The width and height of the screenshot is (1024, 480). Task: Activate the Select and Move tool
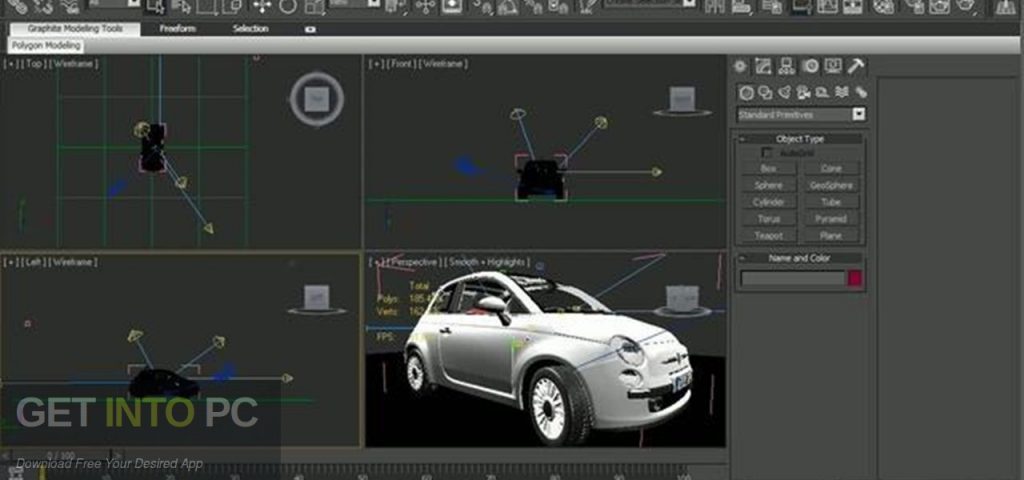[262, 7]
